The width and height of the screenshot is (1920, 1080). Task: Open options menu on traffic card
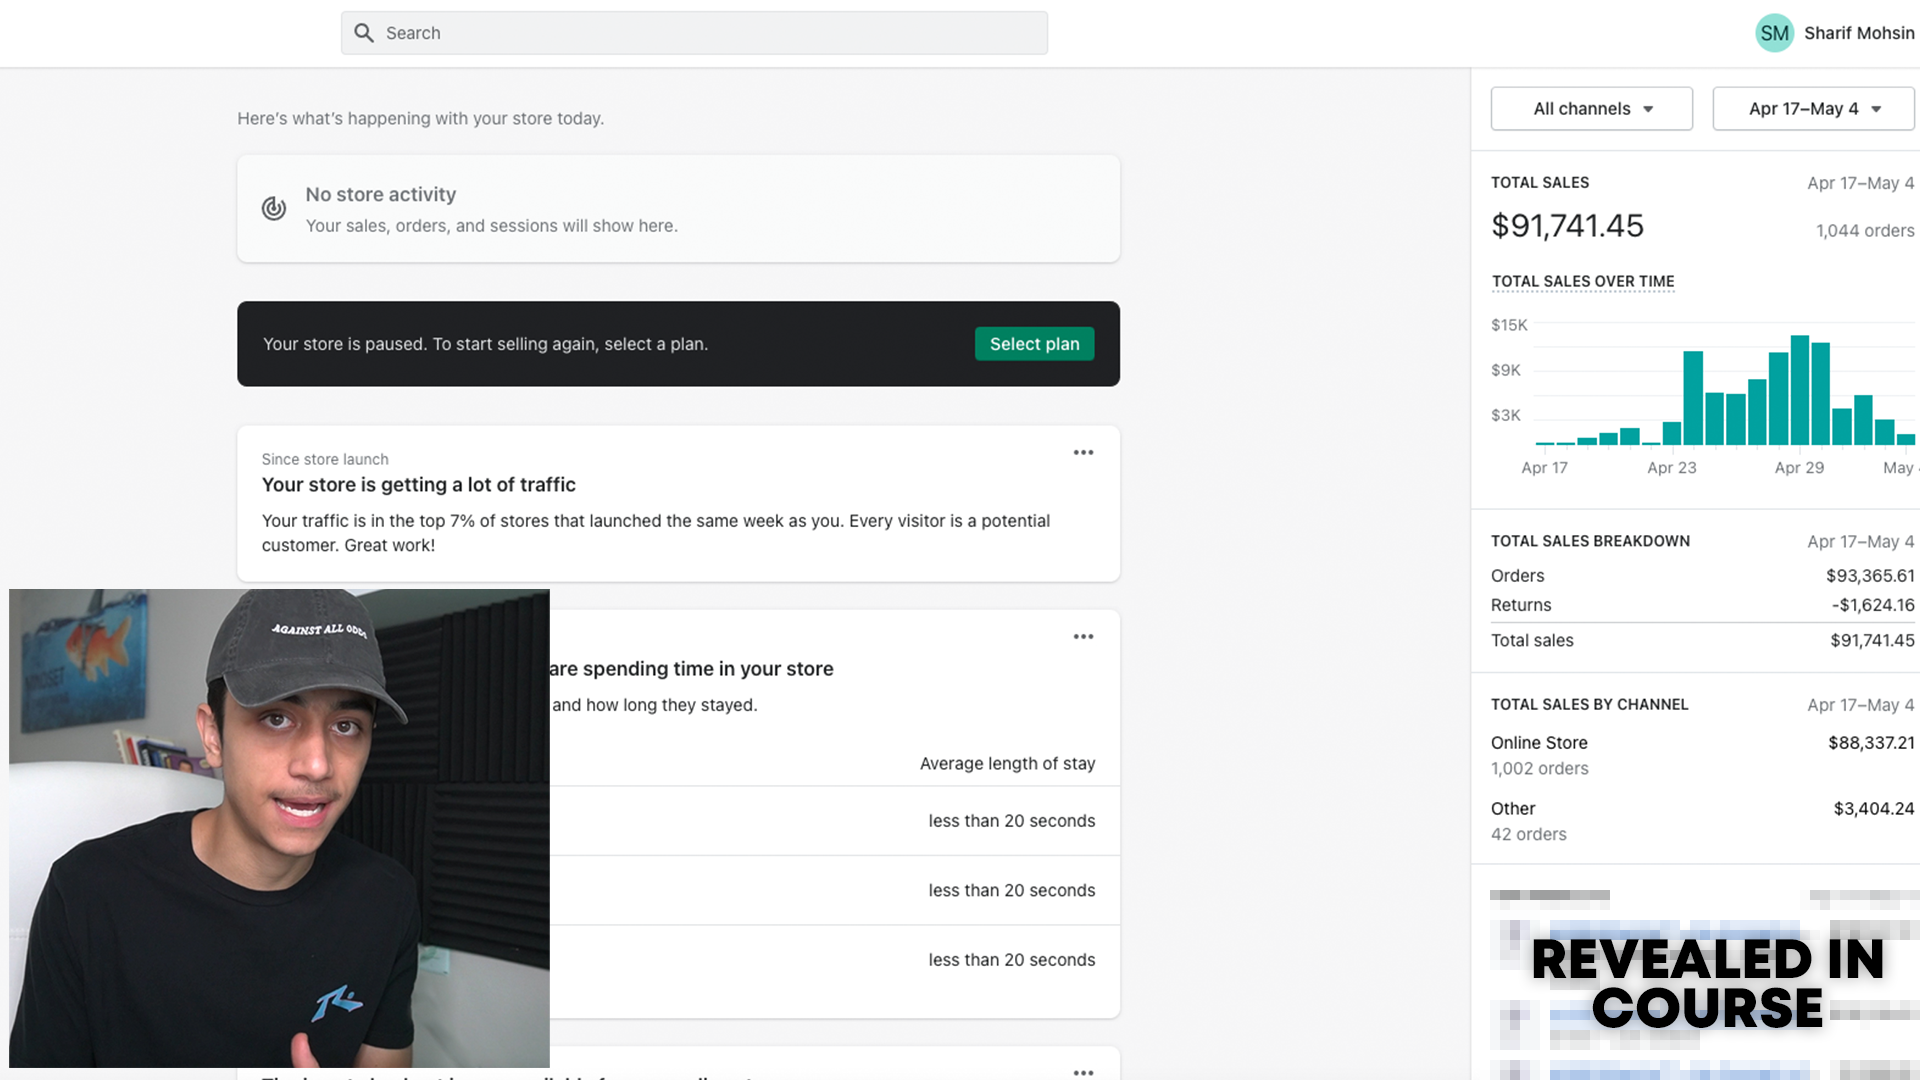(1083, 453)
